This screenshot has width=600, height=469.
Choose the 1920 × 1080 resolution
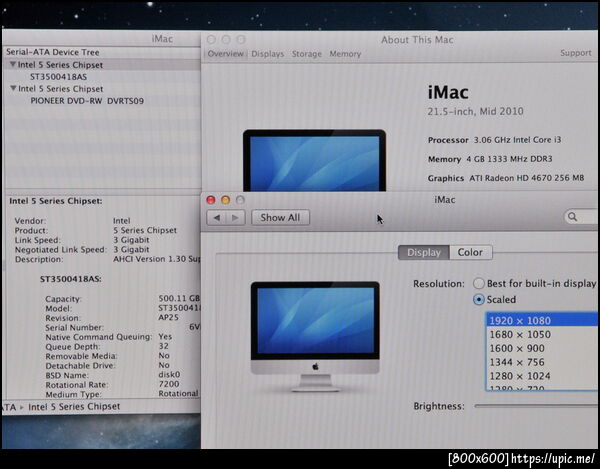point(541,320)
